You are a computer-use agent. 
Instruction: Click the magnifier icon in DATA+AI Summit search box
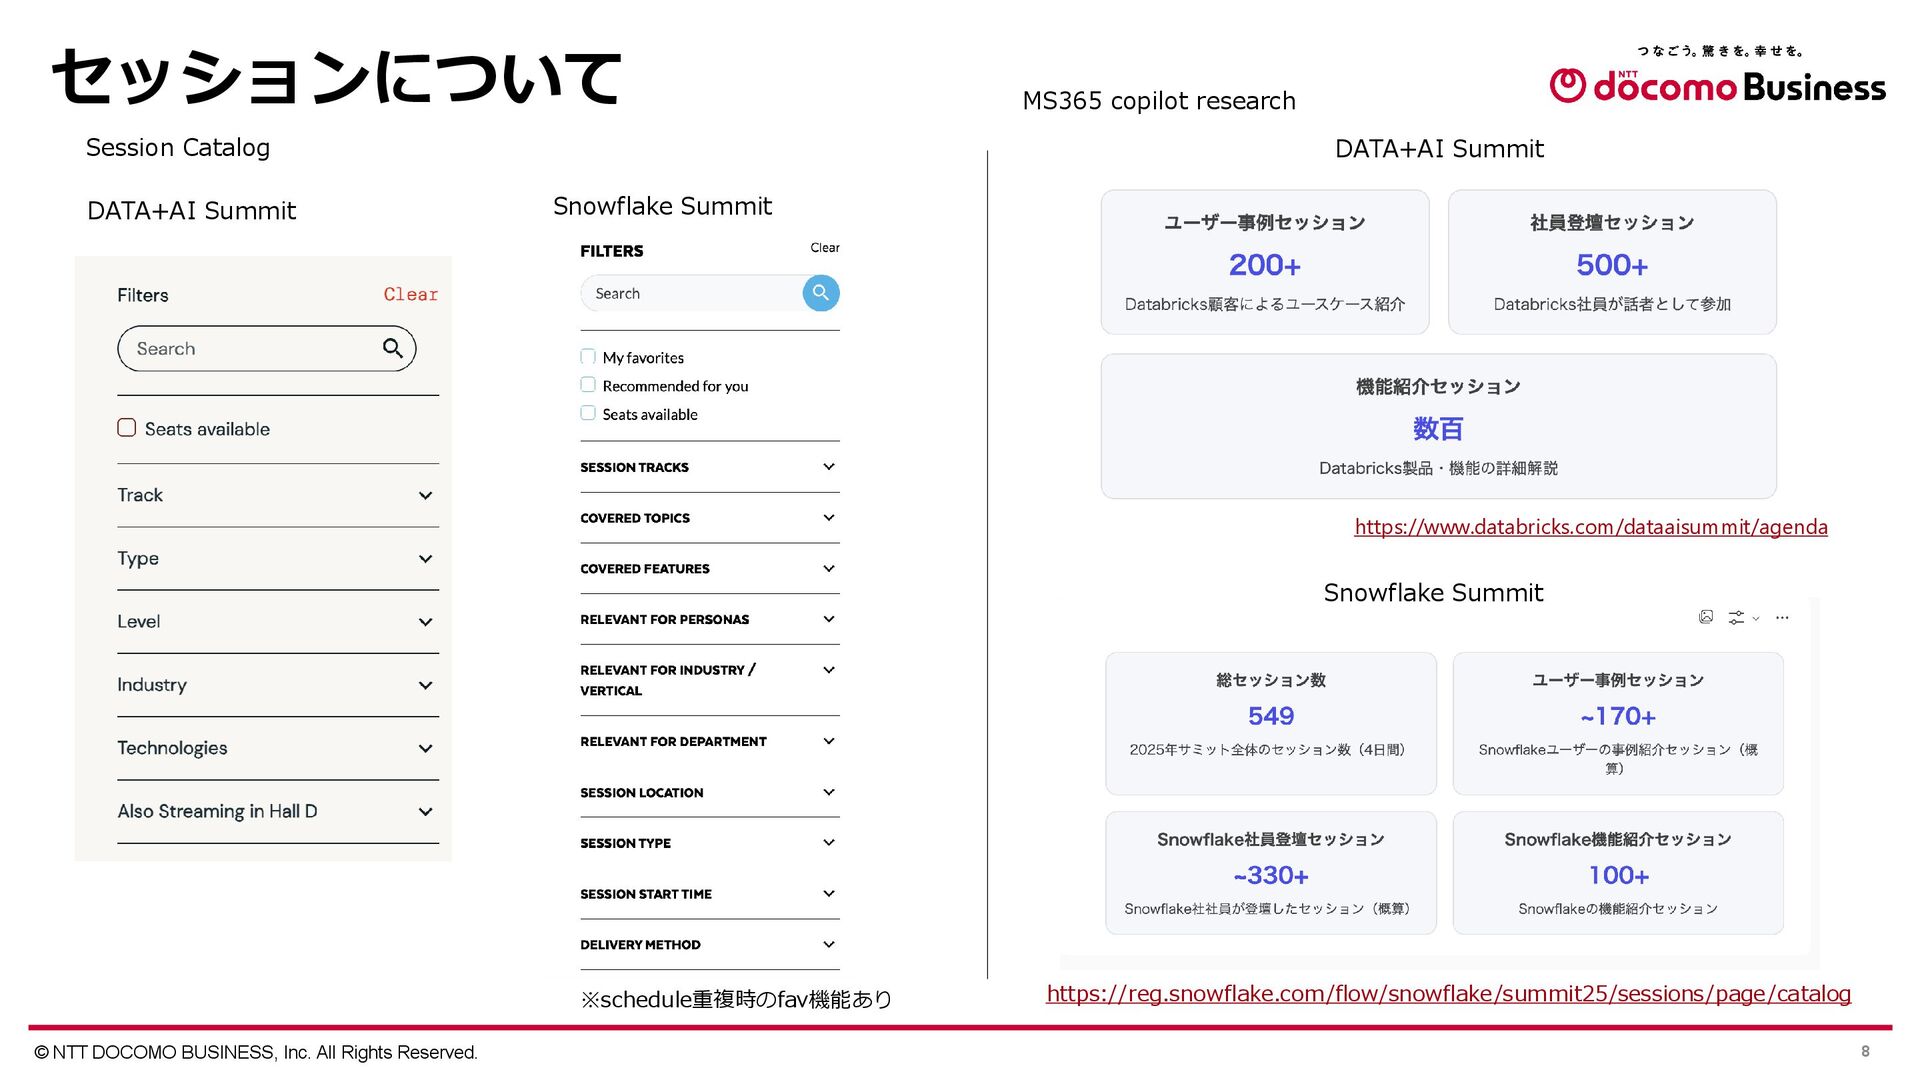393,348
